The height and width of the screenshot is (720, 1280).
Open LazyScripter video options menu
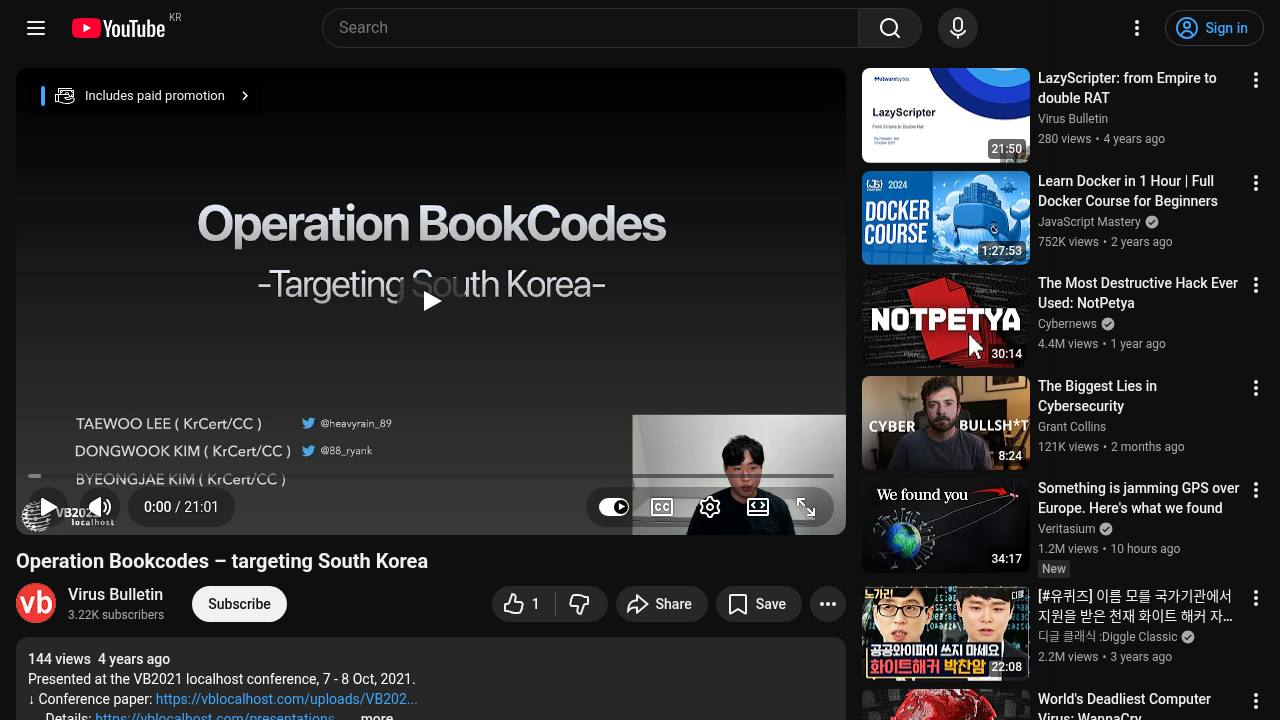pyautogui.click(x=1256, y=80)
